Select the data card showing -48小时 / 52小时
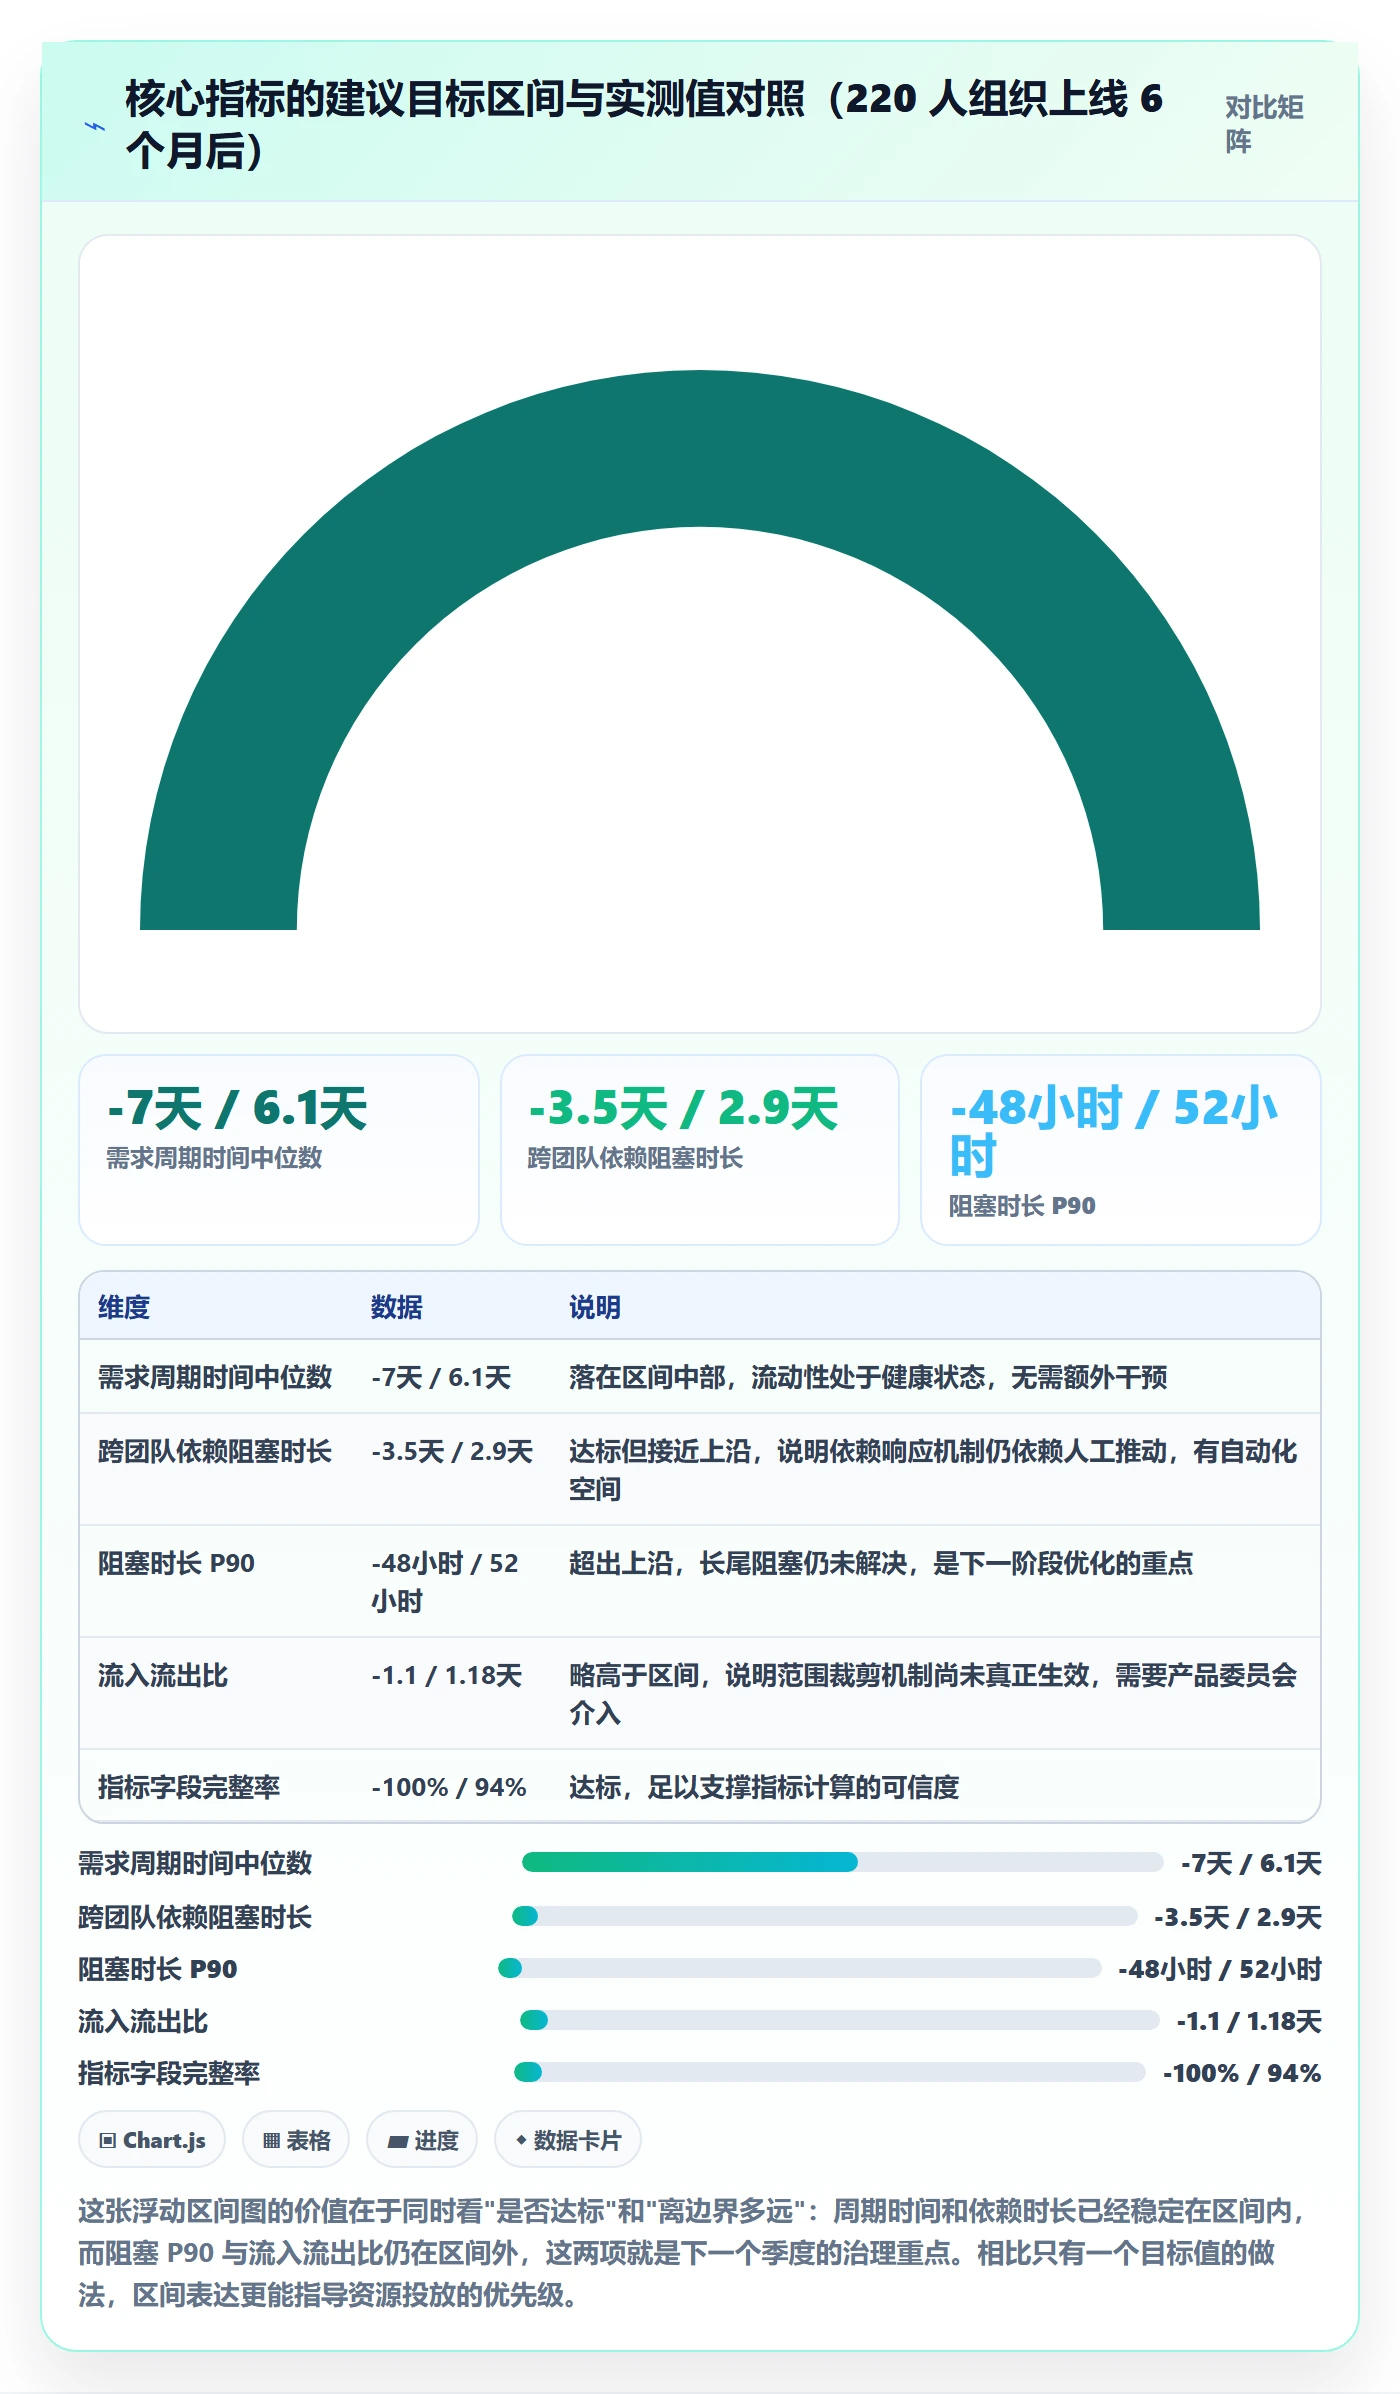Image resolution: width=1400 pixels, height=2394 pixels. click(1121, 1150)
